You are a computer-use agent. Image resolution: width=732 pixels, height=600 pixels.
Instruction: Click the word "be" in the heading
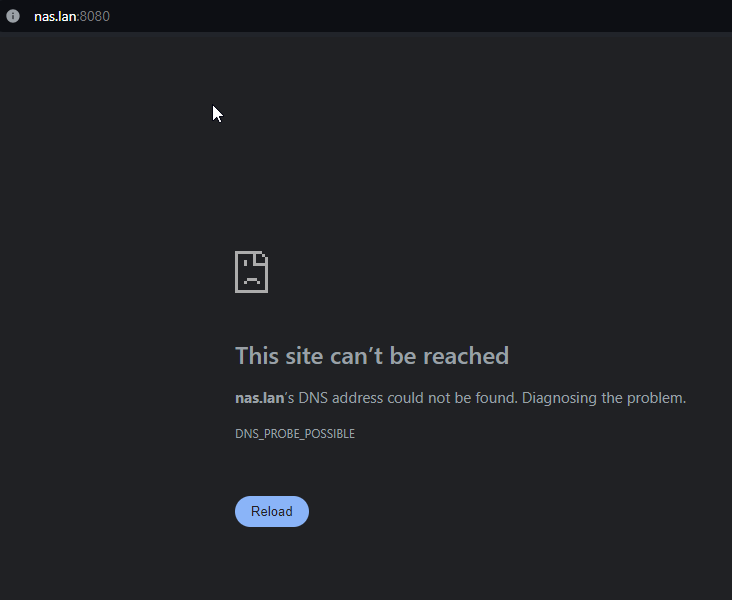click(x=403, y=356)
